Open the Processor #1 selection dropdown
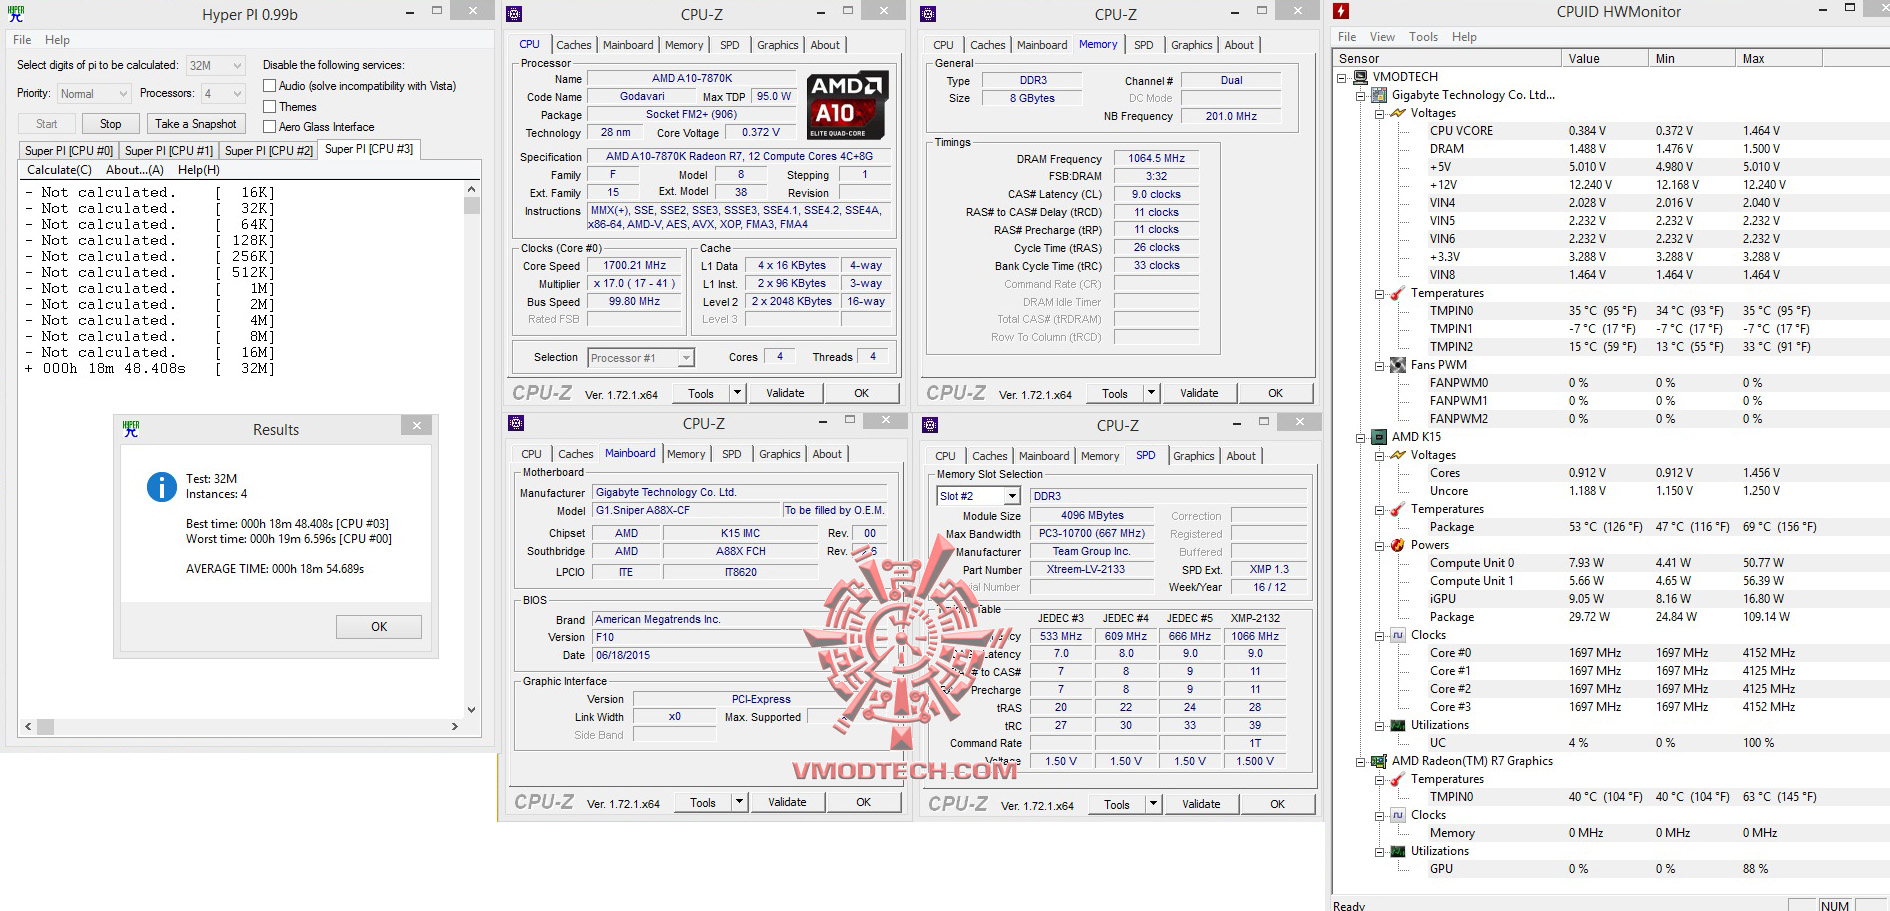 (x=641, y=357)
